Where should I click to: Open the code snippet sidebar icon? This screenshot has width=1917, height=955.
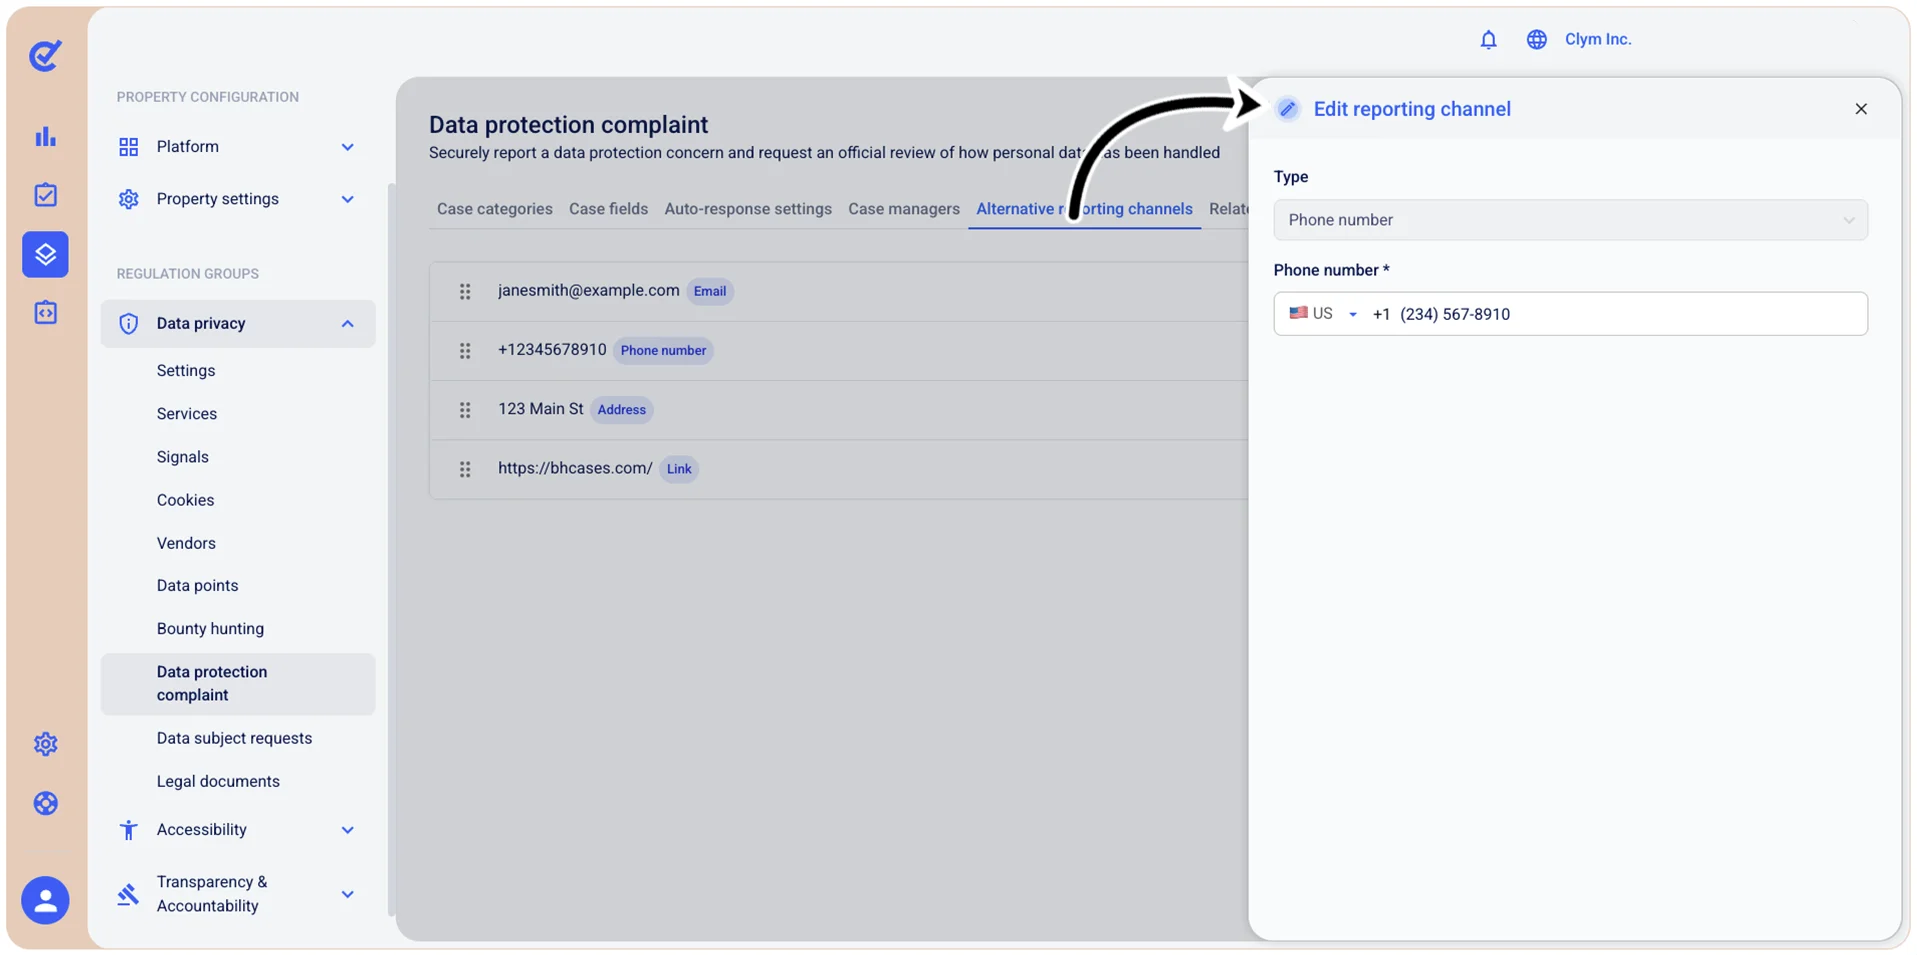coord(46,313)
